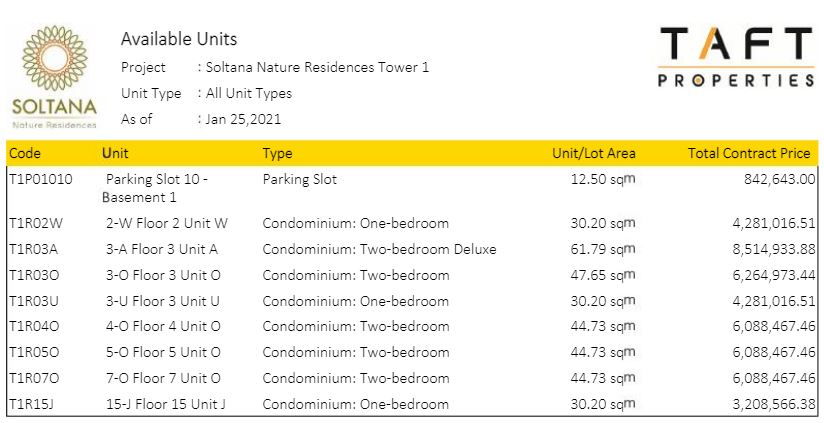Click the 15-J Floor 15 Unit J cell

pos(165,404)
